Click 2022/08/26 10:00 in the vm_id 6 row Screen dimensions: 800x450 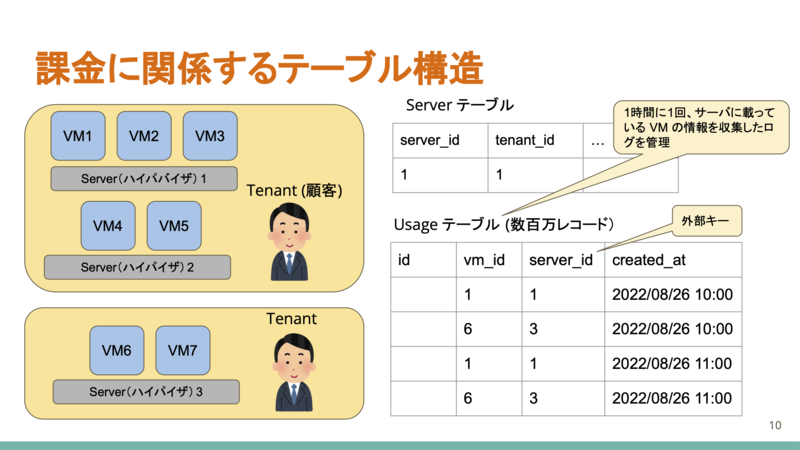click(672, 329)
